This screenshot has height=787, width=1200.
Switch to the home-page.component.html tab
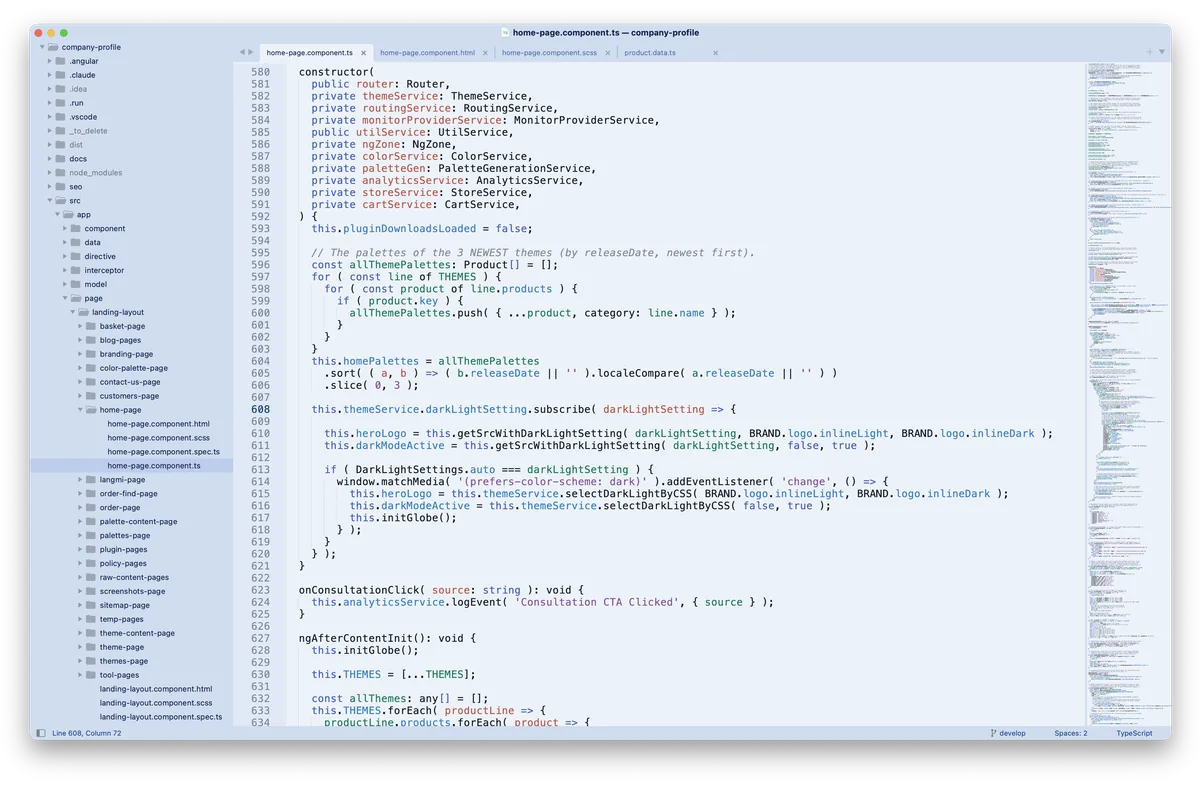pos(427,53)
